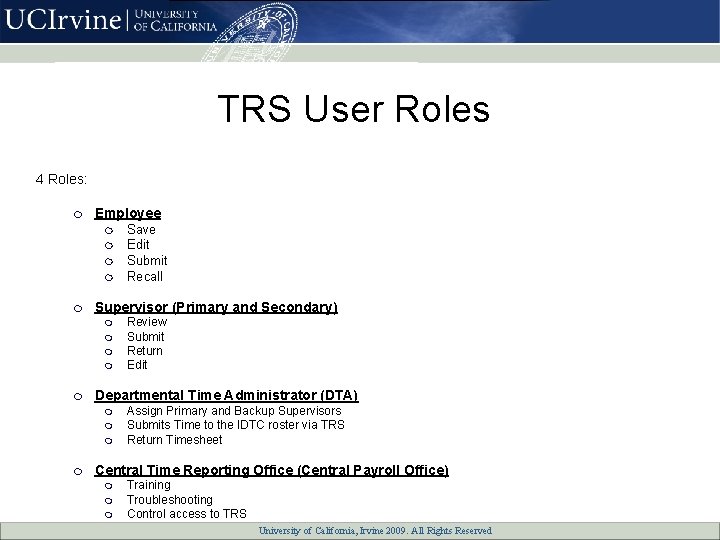Select the 'Central Time Reporting Office' heading
Viewport: 720px width, 540px height.
point(271,470)
